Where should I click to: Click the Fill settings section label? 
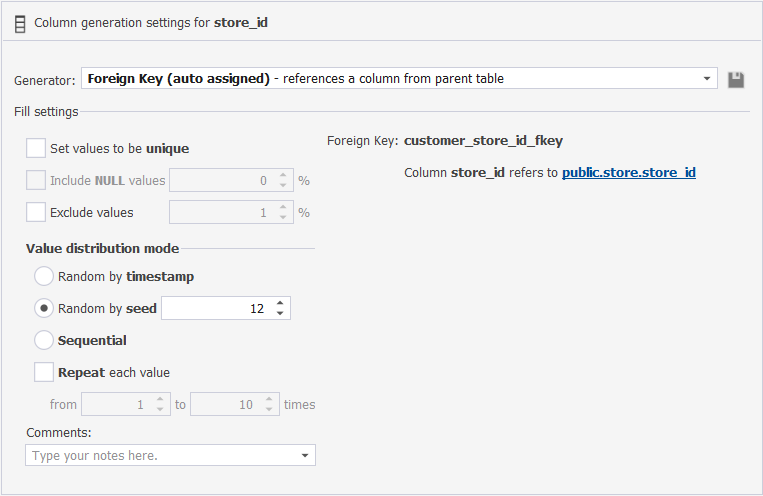click(46, 111)
